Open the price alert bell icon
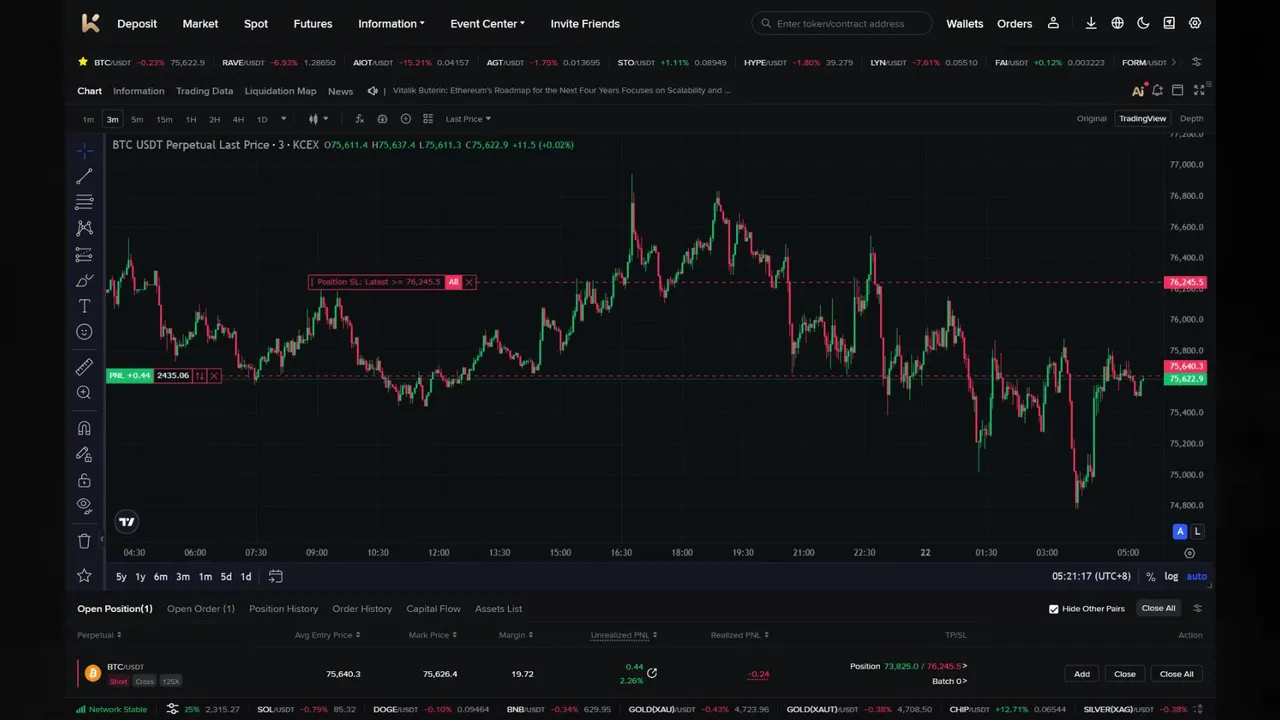Screen dimensions: 1280x720 (1157, 91)
